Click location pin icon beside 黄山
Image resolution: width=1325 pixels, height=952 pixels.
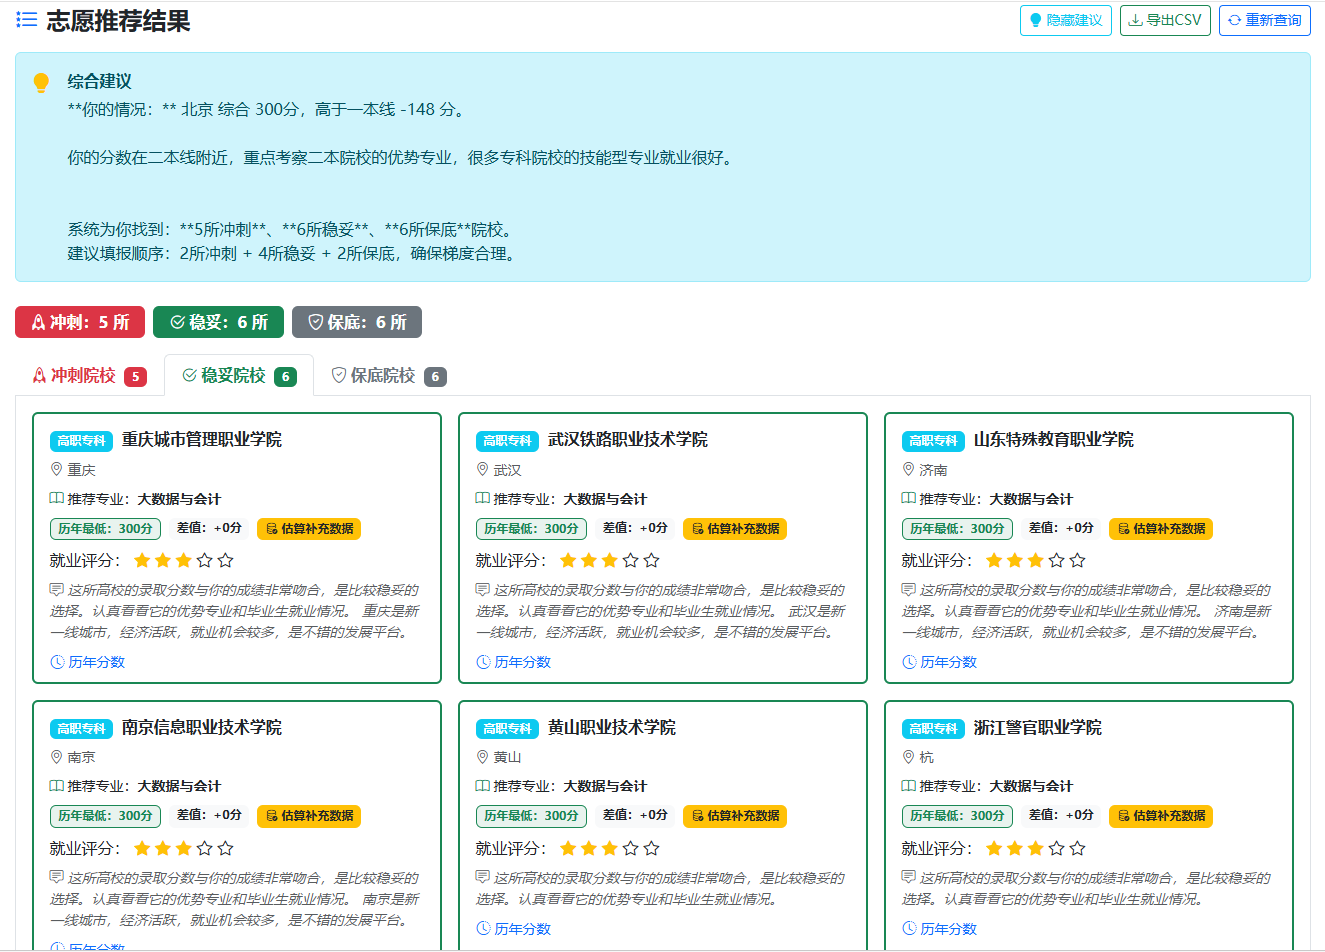coord(483,757)
